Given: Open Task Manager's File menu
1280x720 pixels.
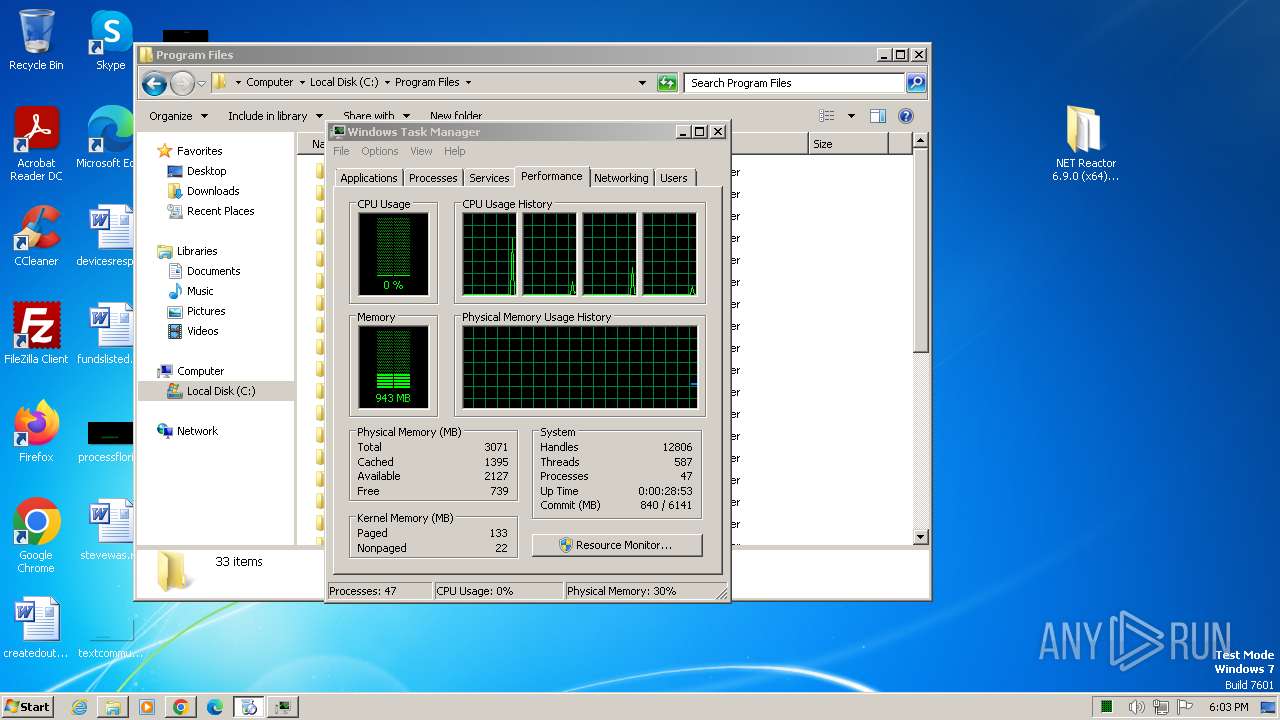Looking at the screenshot, I should point(341,151).
